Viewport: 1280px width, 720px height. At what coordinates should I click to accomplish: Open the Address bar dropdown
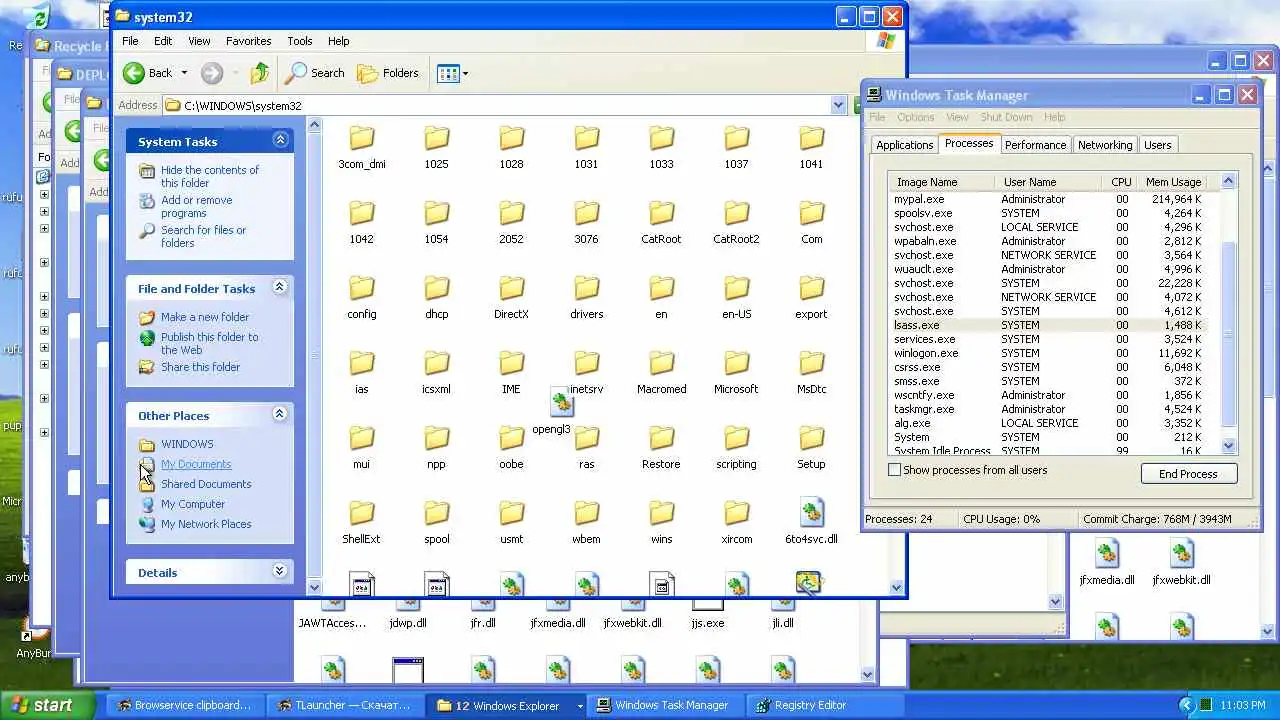(x=839, y=105)
